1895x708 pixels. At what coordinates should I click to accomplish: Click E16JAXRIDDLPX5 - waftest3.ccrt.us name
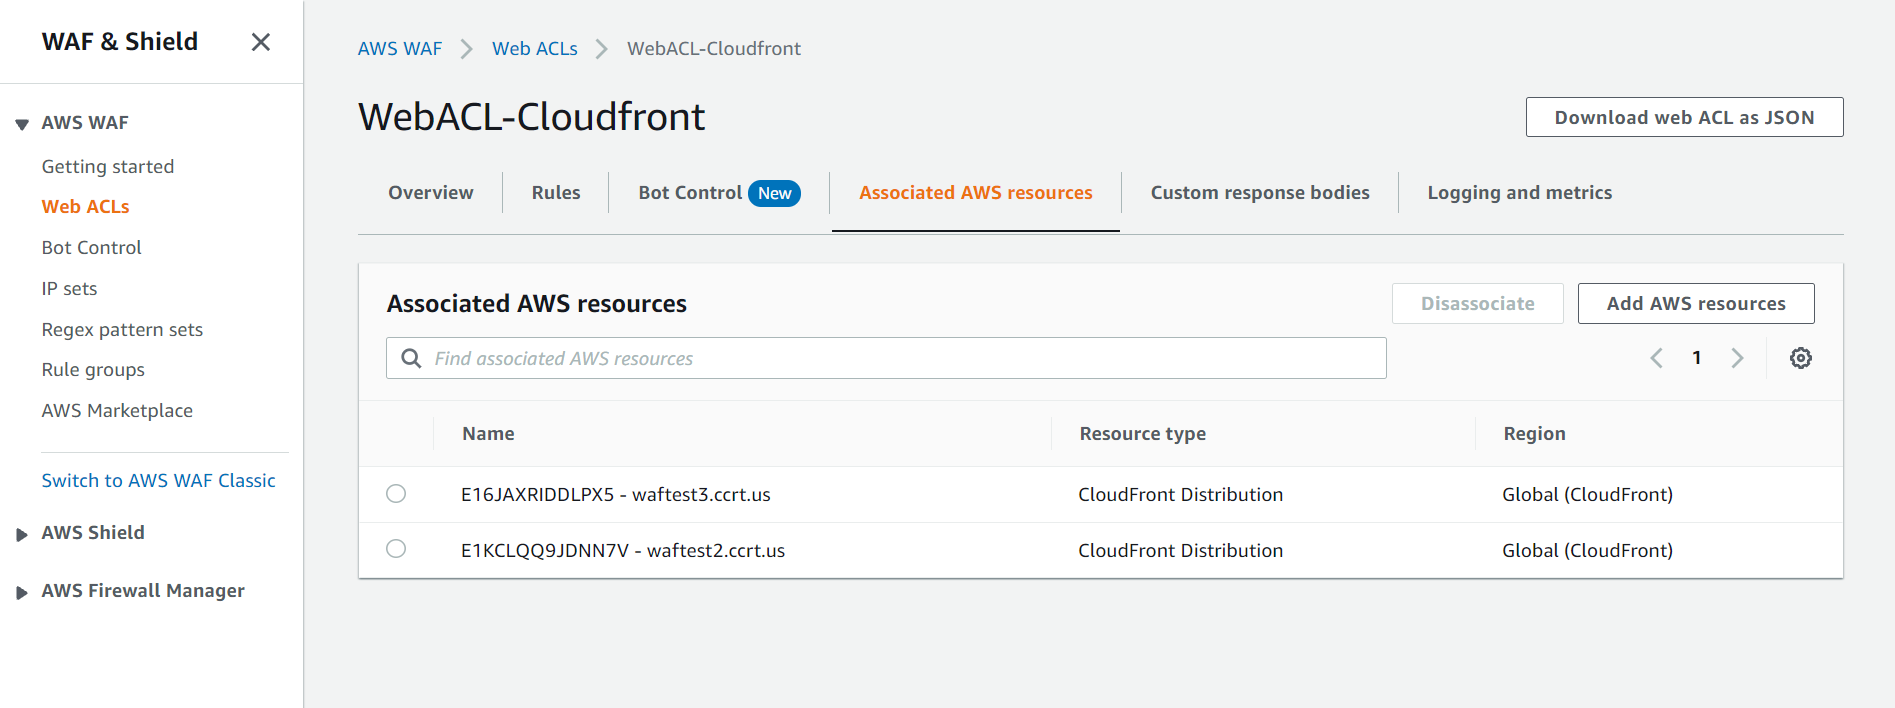[616, 494]
